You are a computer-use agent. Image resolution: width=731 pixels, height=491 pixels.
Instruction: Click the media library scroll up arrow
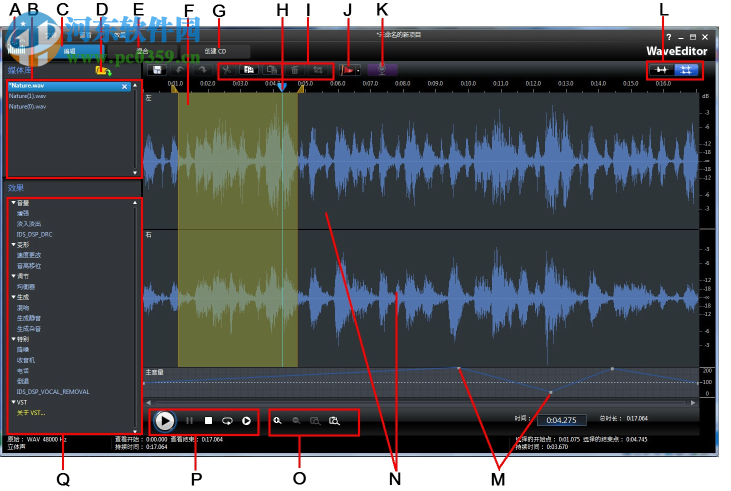click(x=135, y=86)
